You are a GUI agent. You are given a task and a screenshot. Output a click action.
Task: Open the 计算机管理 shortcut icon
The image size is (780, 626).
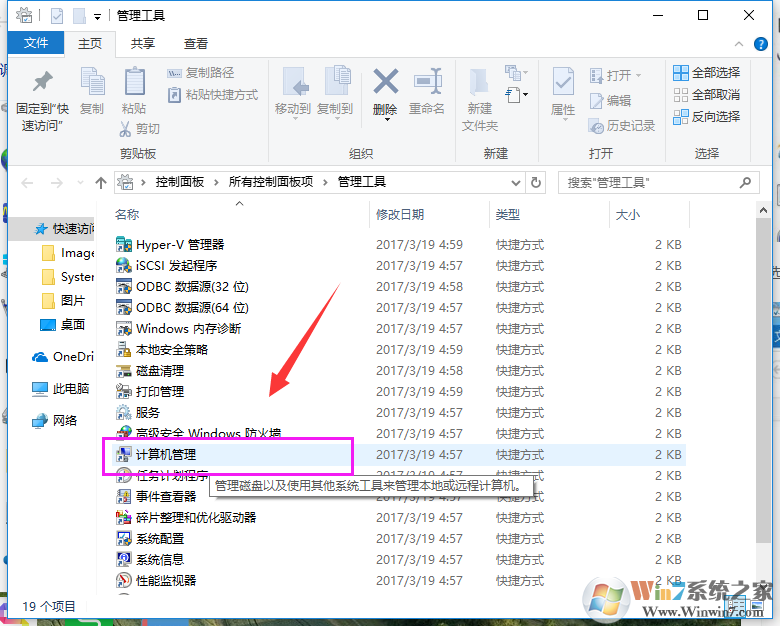(x=124, y=454)
